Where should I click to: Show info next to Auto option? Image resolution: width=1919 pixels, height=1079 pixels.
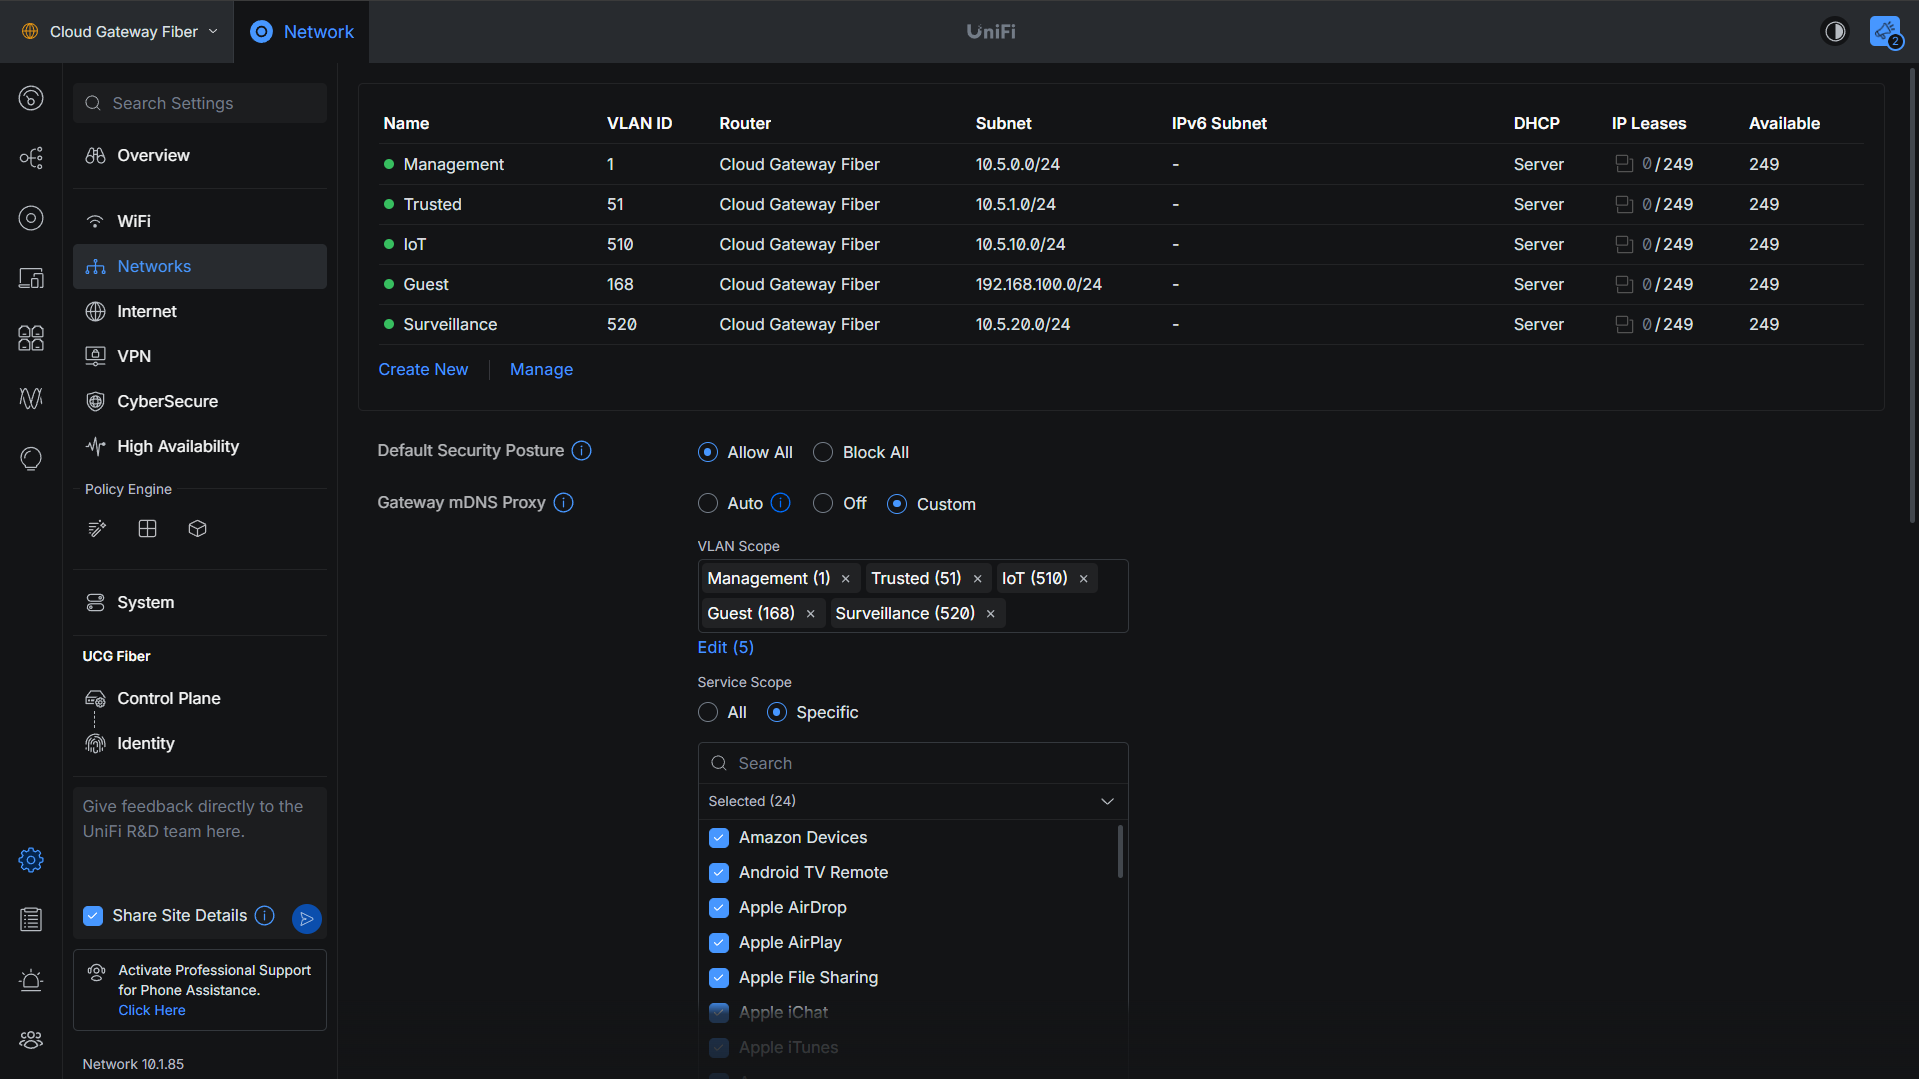click(781, 503)
